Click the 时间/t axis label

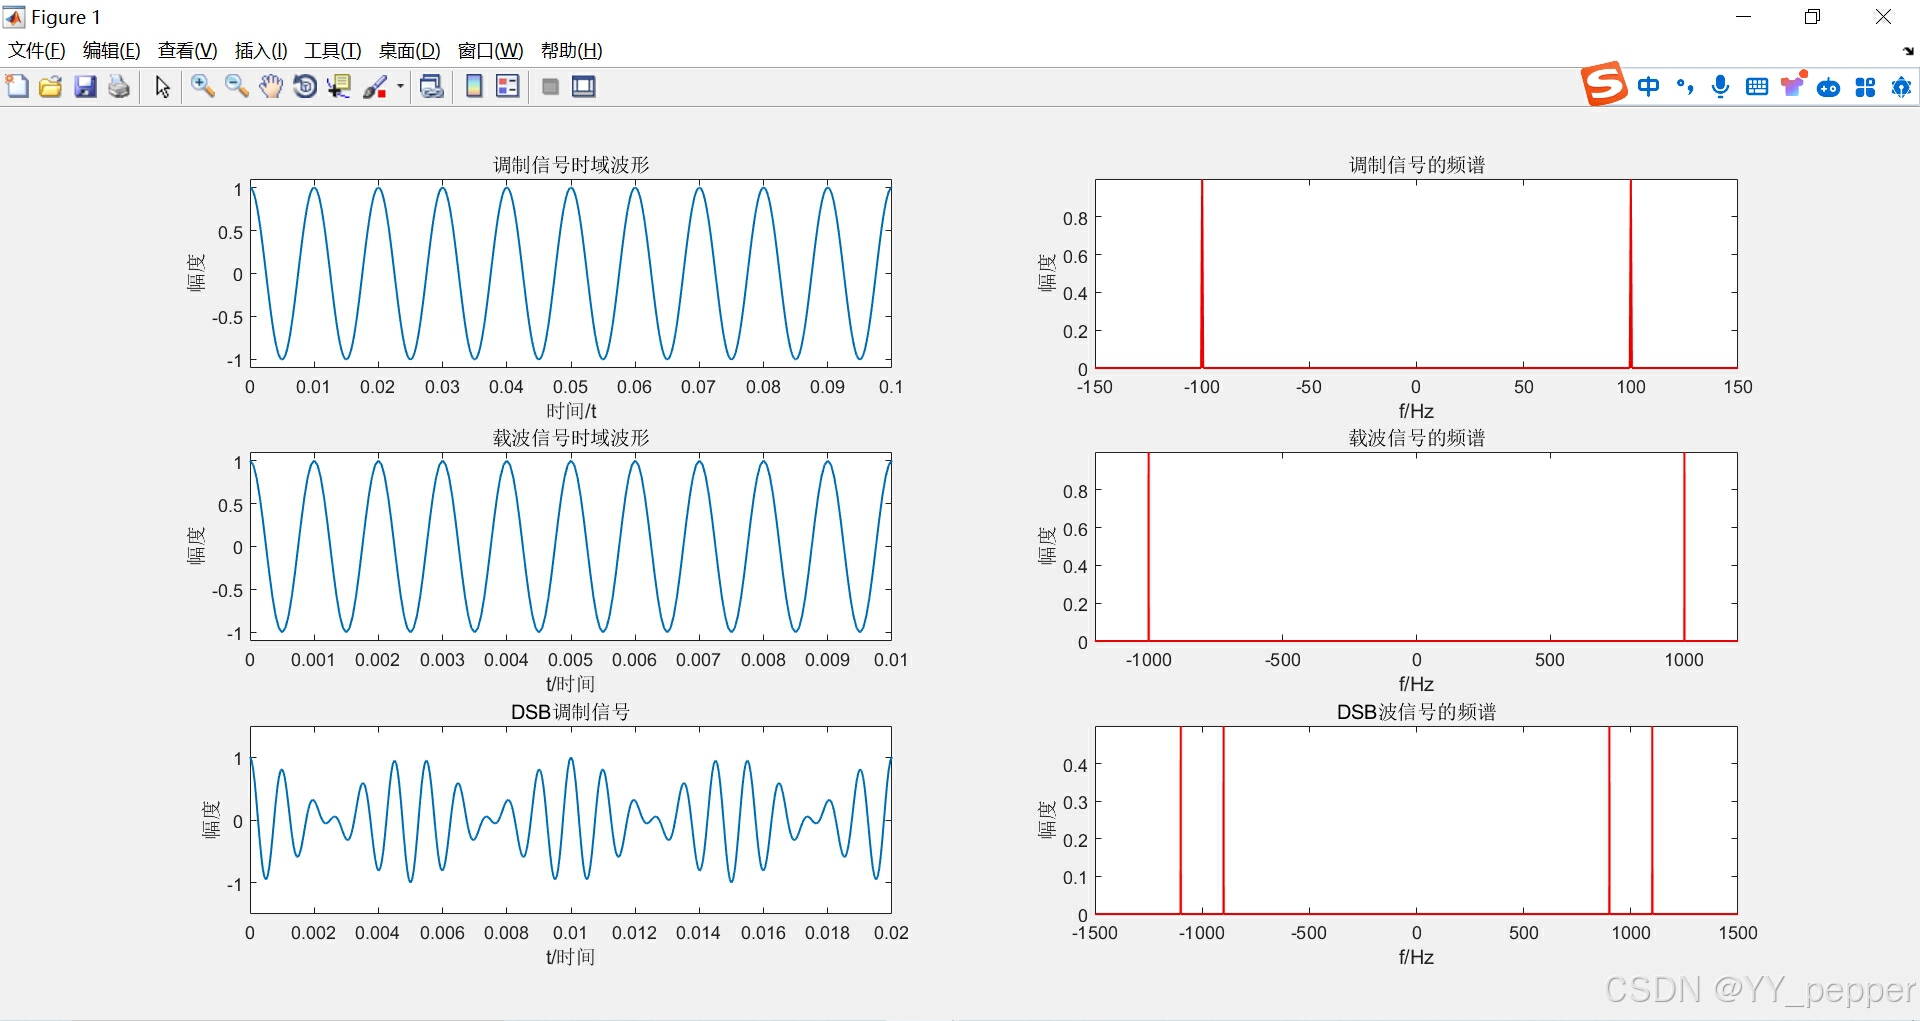click(x=571, y=411)
